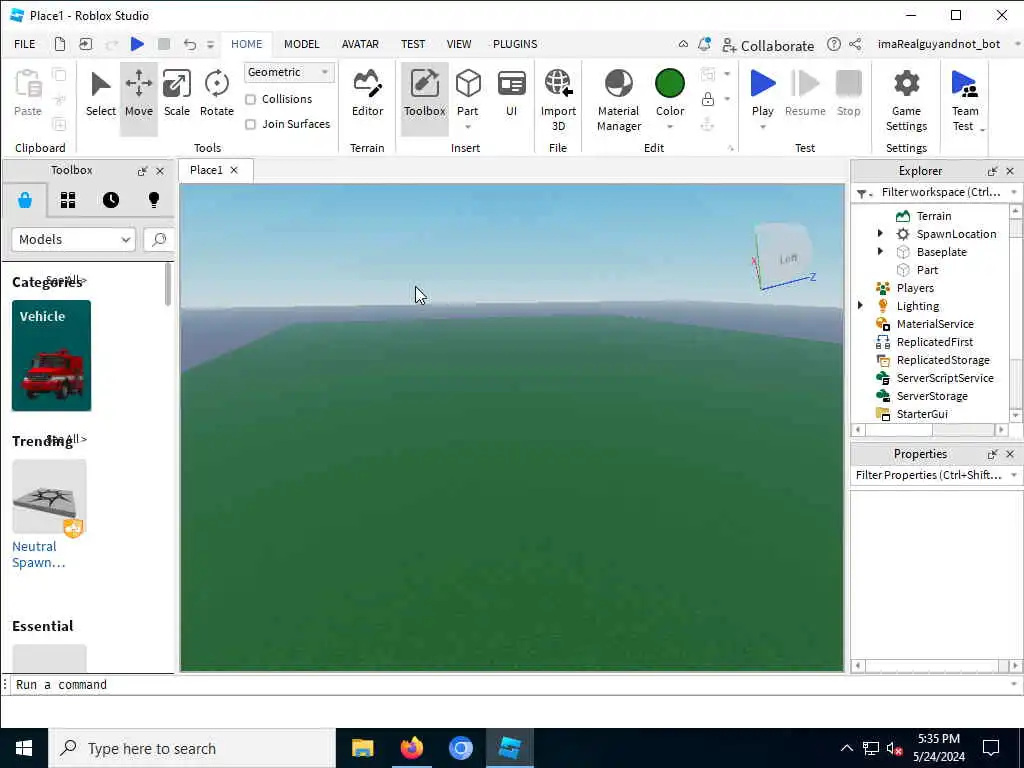
Task: Open the FILE menu
Action: 25,44
